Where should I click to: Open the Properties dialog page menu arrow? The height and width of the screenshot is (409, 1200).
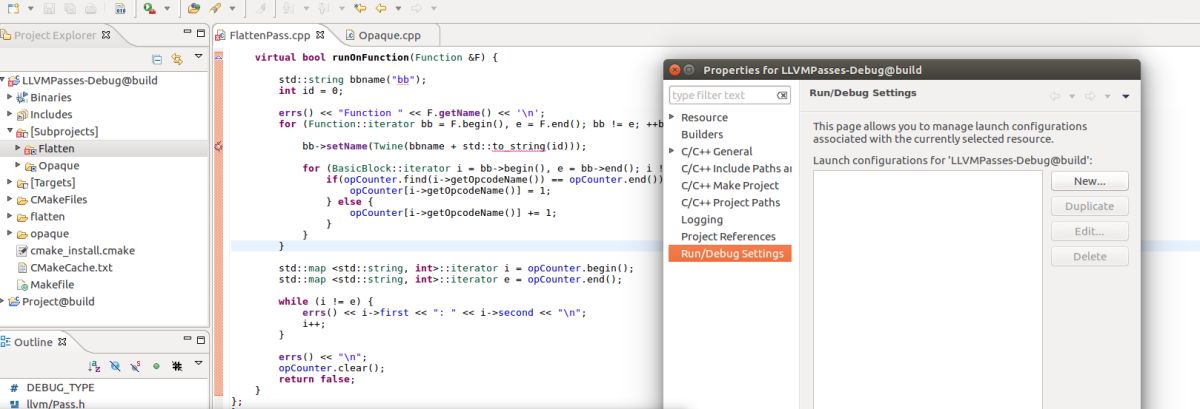(x=1125, y=96)
